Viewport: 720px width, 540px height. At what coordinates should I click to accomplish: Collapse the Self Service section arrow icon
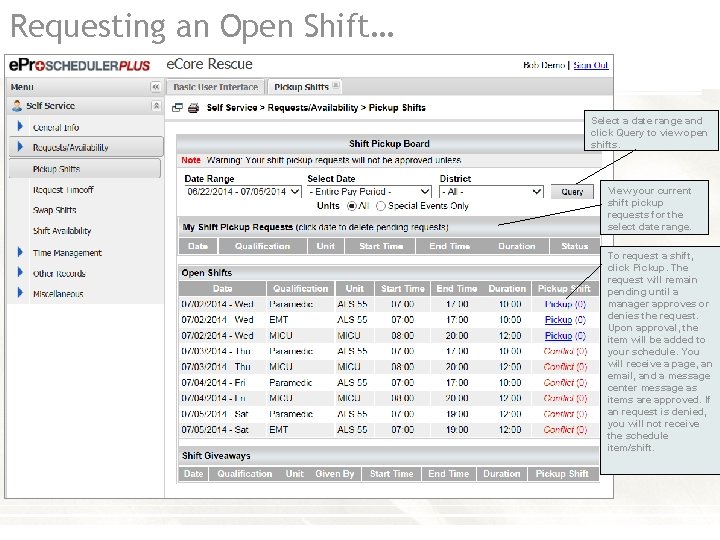point(156,106)
